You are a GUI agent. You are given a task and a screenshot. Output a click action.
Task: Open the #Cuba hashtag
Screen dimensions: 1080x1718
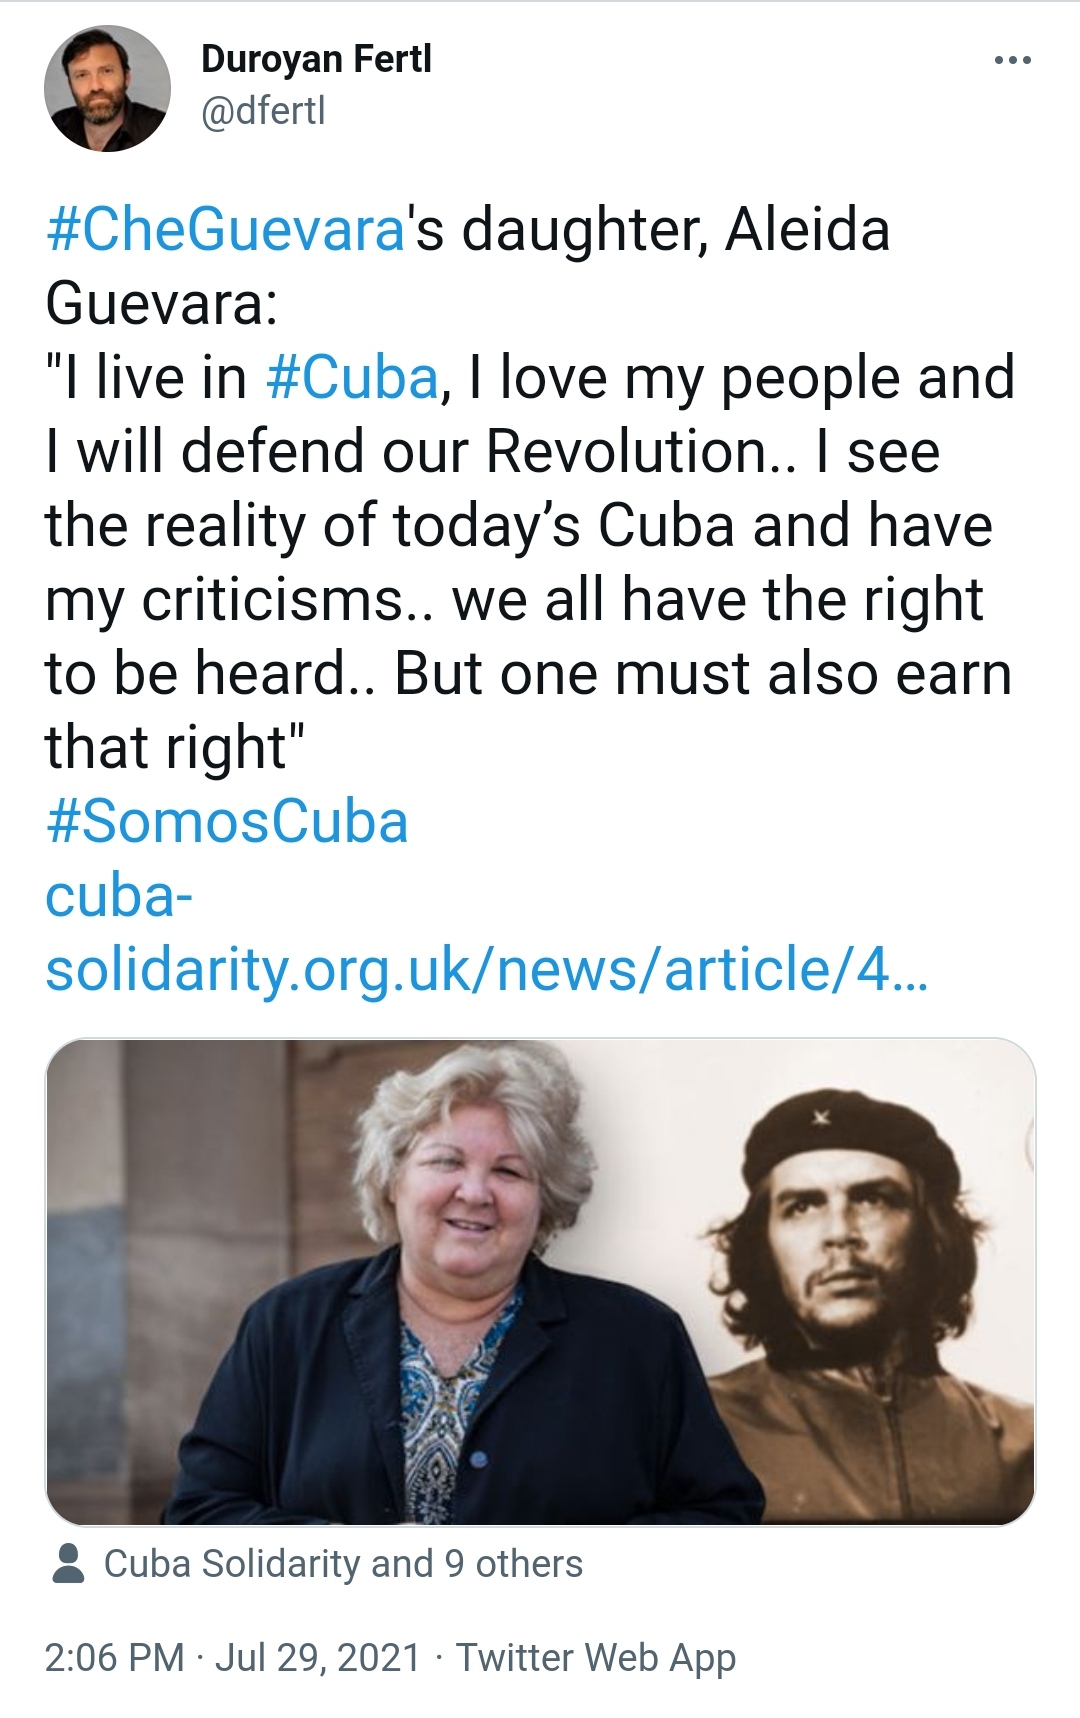pyautogui.click(x=353, y=377)
